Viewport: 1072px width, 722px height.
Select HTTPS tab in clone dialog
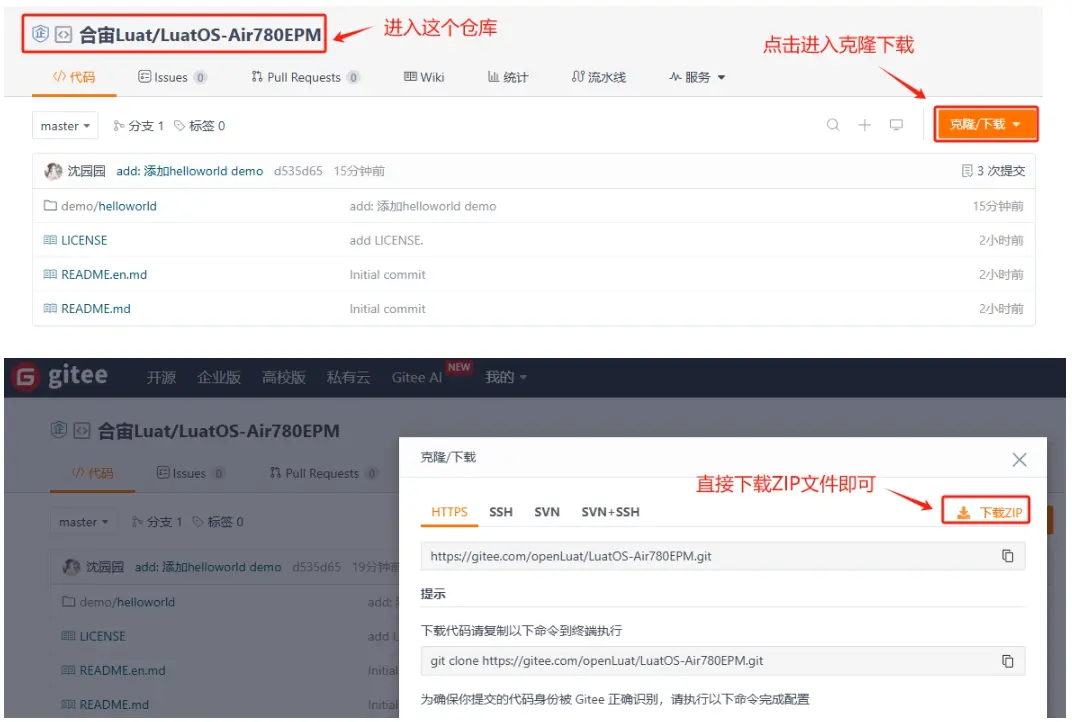pos(449,512)
